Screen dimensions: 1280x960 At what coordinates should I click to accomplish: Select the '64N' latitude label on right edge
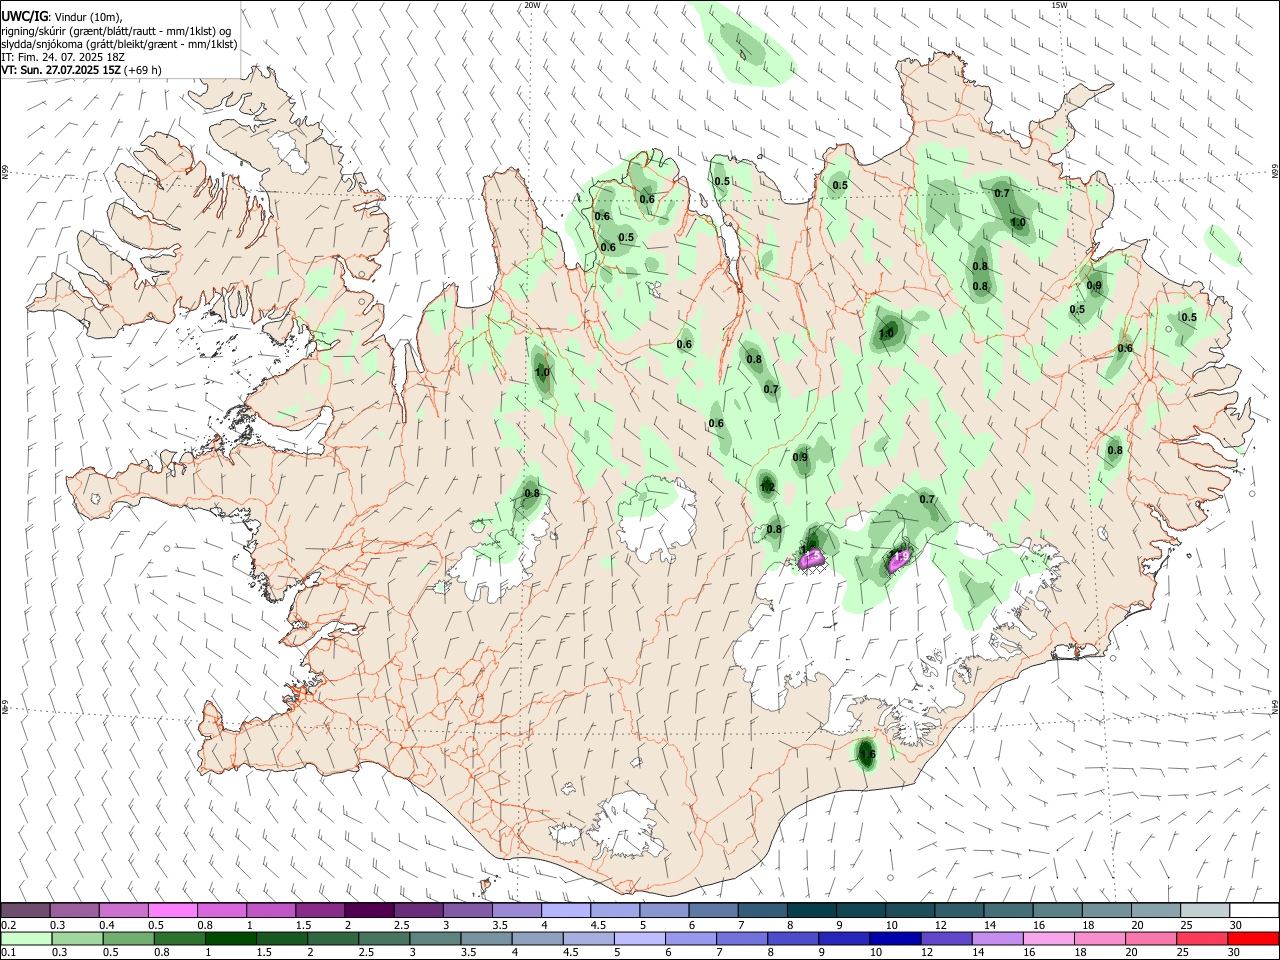tap(1275, 707)
